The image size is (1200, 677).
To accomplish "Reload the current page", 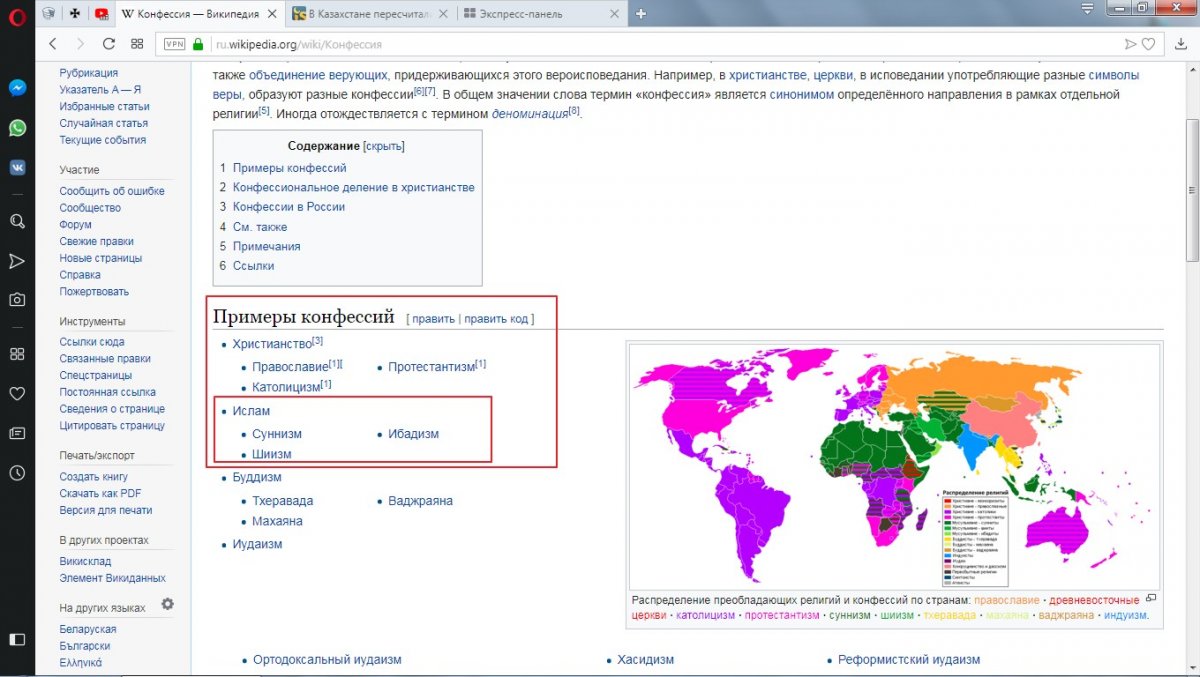I will point(109,44).
